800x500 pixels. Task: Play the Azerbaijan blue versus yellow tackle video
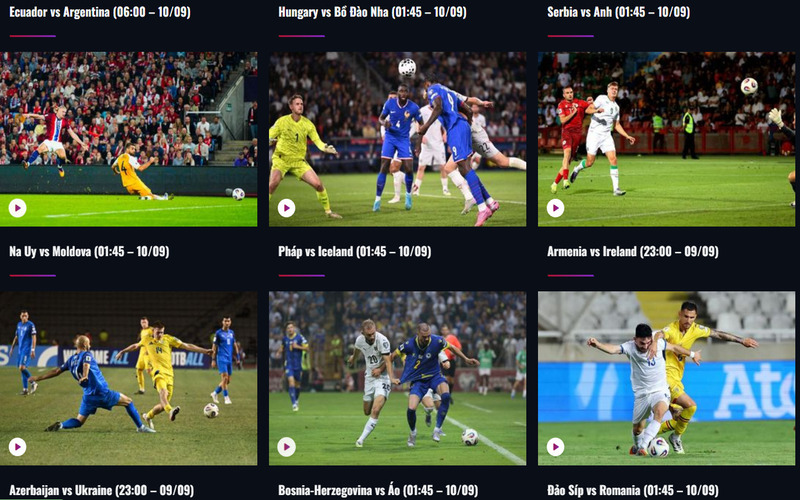[x=17, y=447]
